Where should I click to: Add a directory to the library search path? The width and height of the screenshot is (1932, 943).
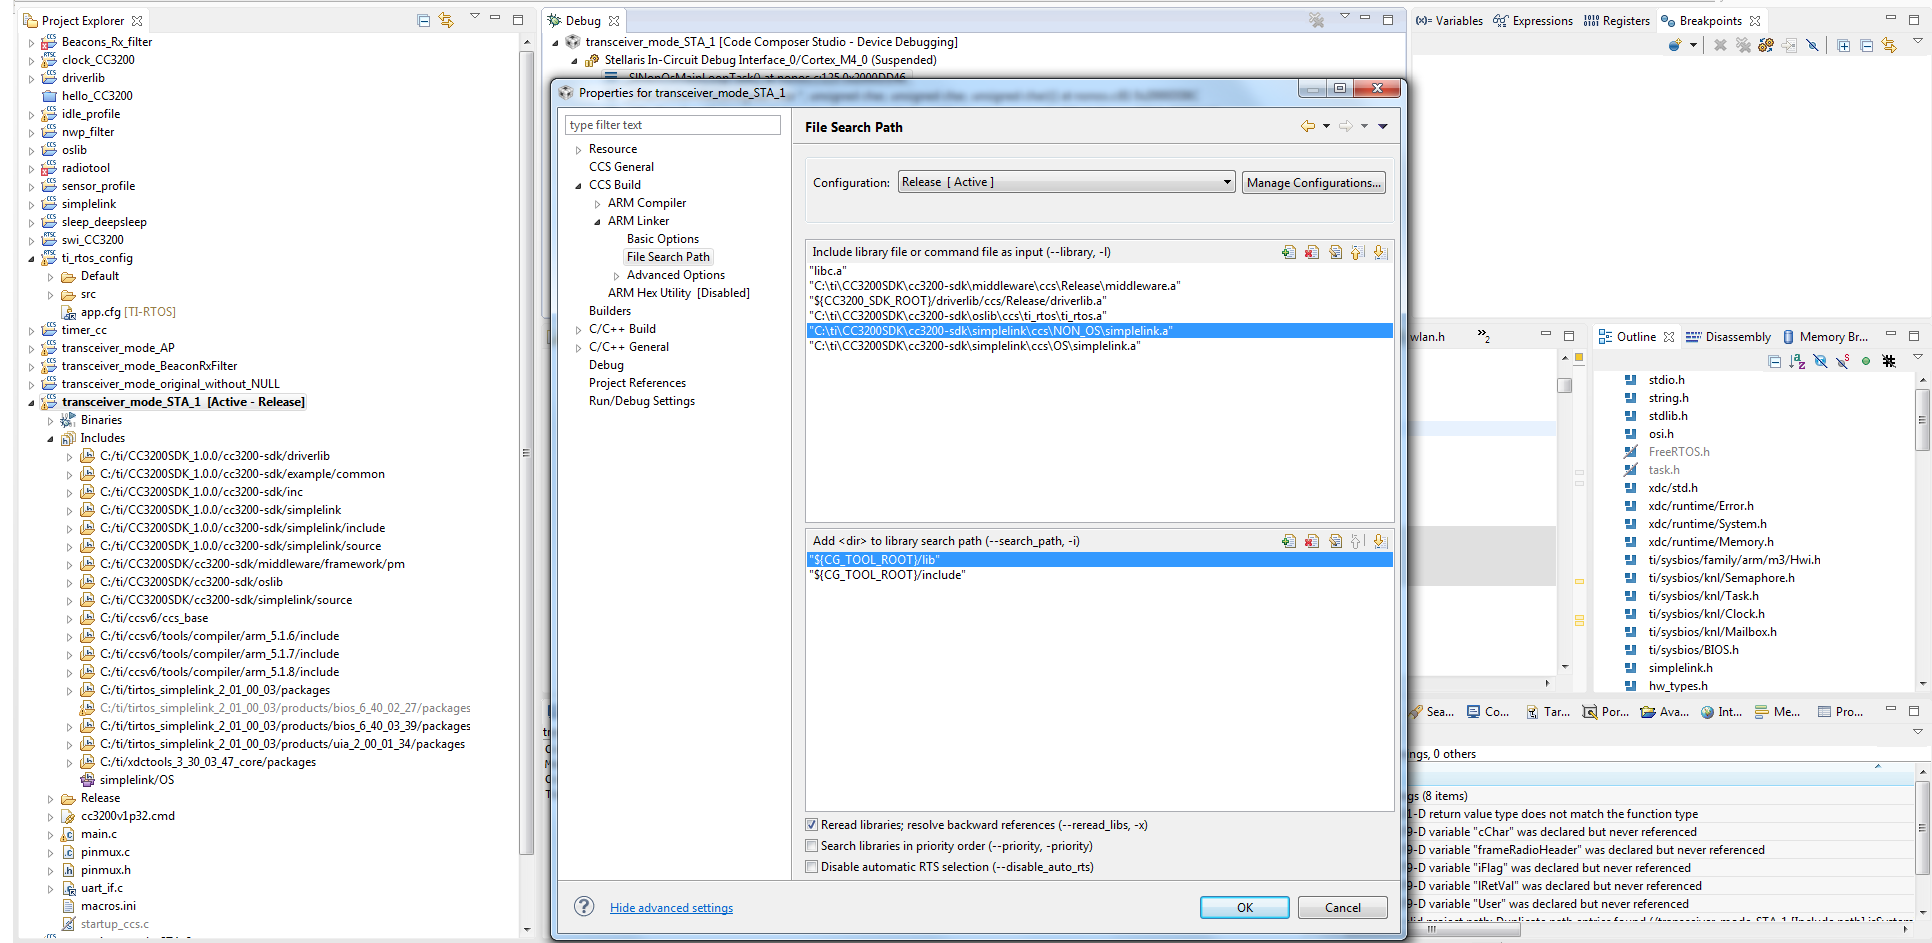[x=1289, y=541]
